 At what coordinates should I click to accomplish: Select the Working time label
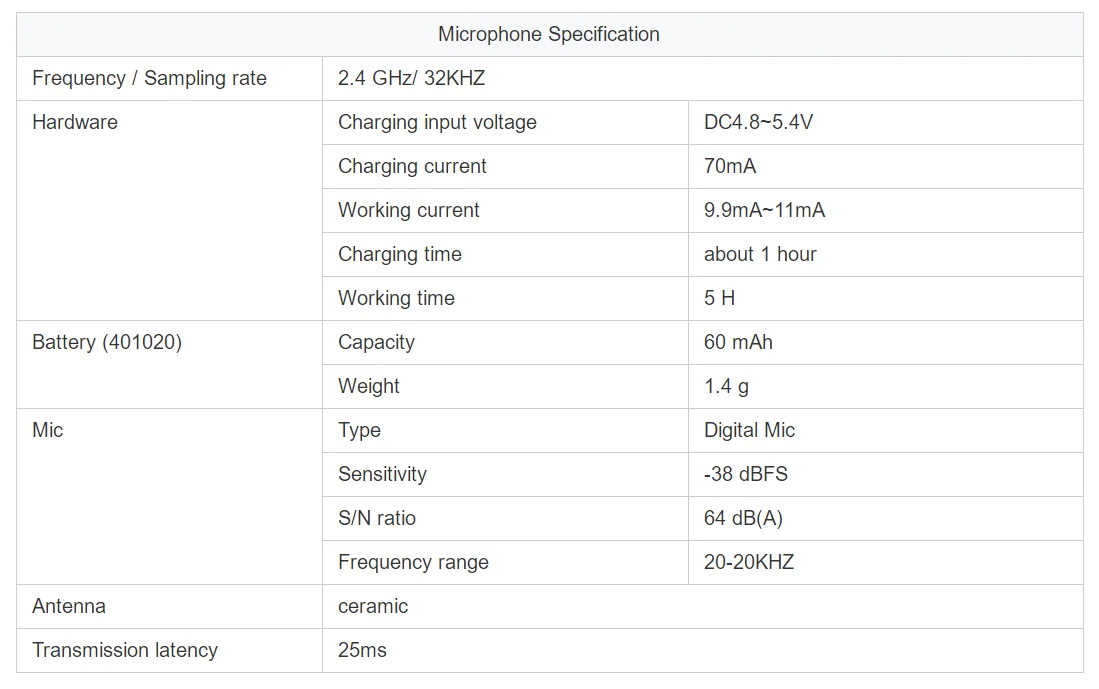pyautogui.click(x=396, y=298)
